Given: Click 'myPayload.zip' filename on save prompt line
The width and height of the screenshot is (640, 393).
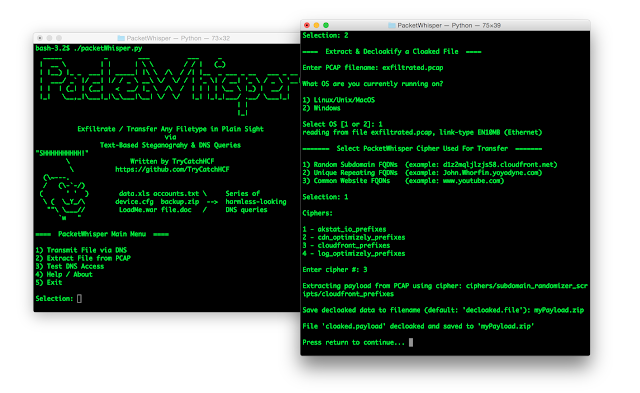Looking at the screenshot, I should point(559,310).
